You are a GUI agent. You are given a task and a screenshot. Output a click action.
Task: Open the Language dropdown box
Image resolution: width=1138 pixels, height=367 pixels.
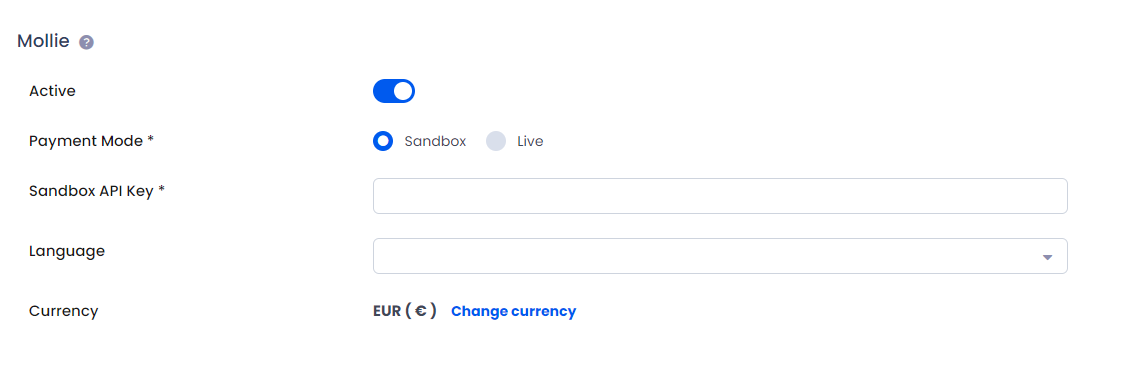click(x=720, y=256)
